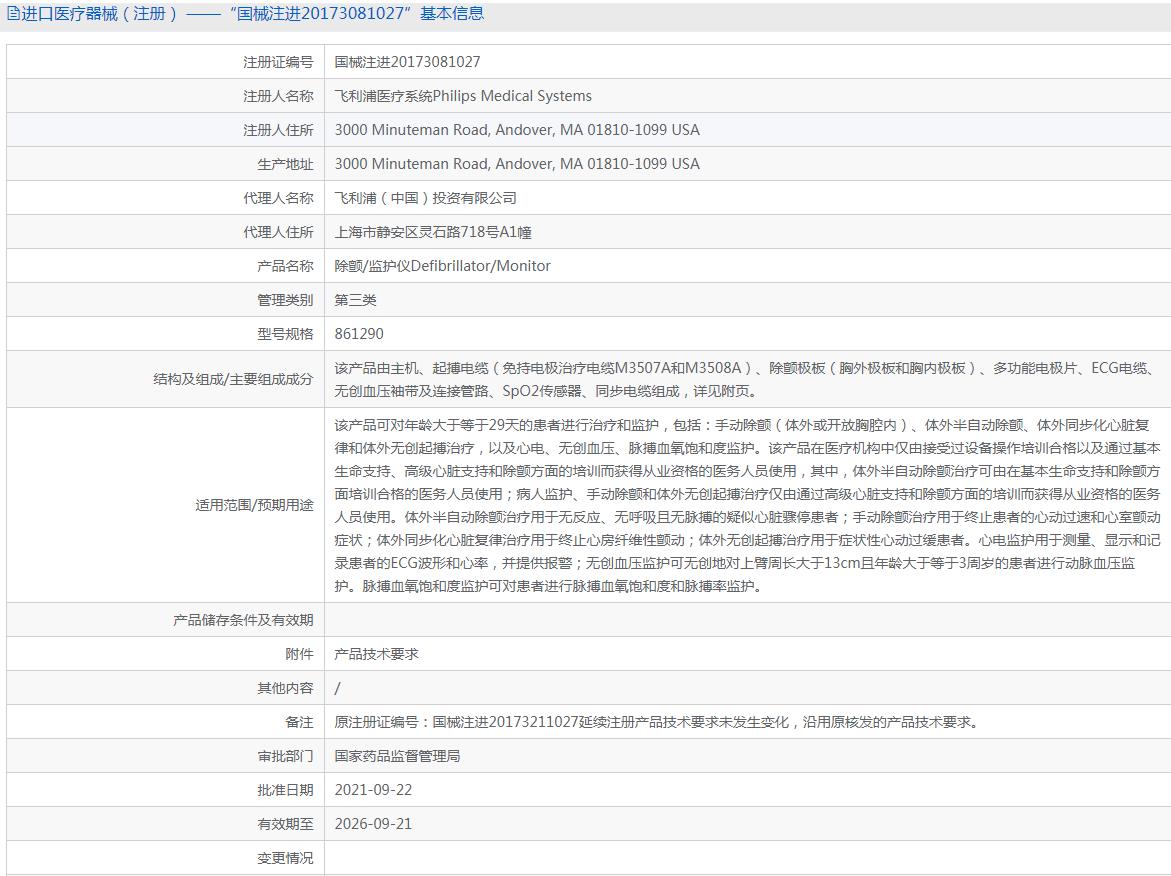Screen dimensions: 1171x876
Task: Select the 备注 row label
Action: click(x=299, y=723)
